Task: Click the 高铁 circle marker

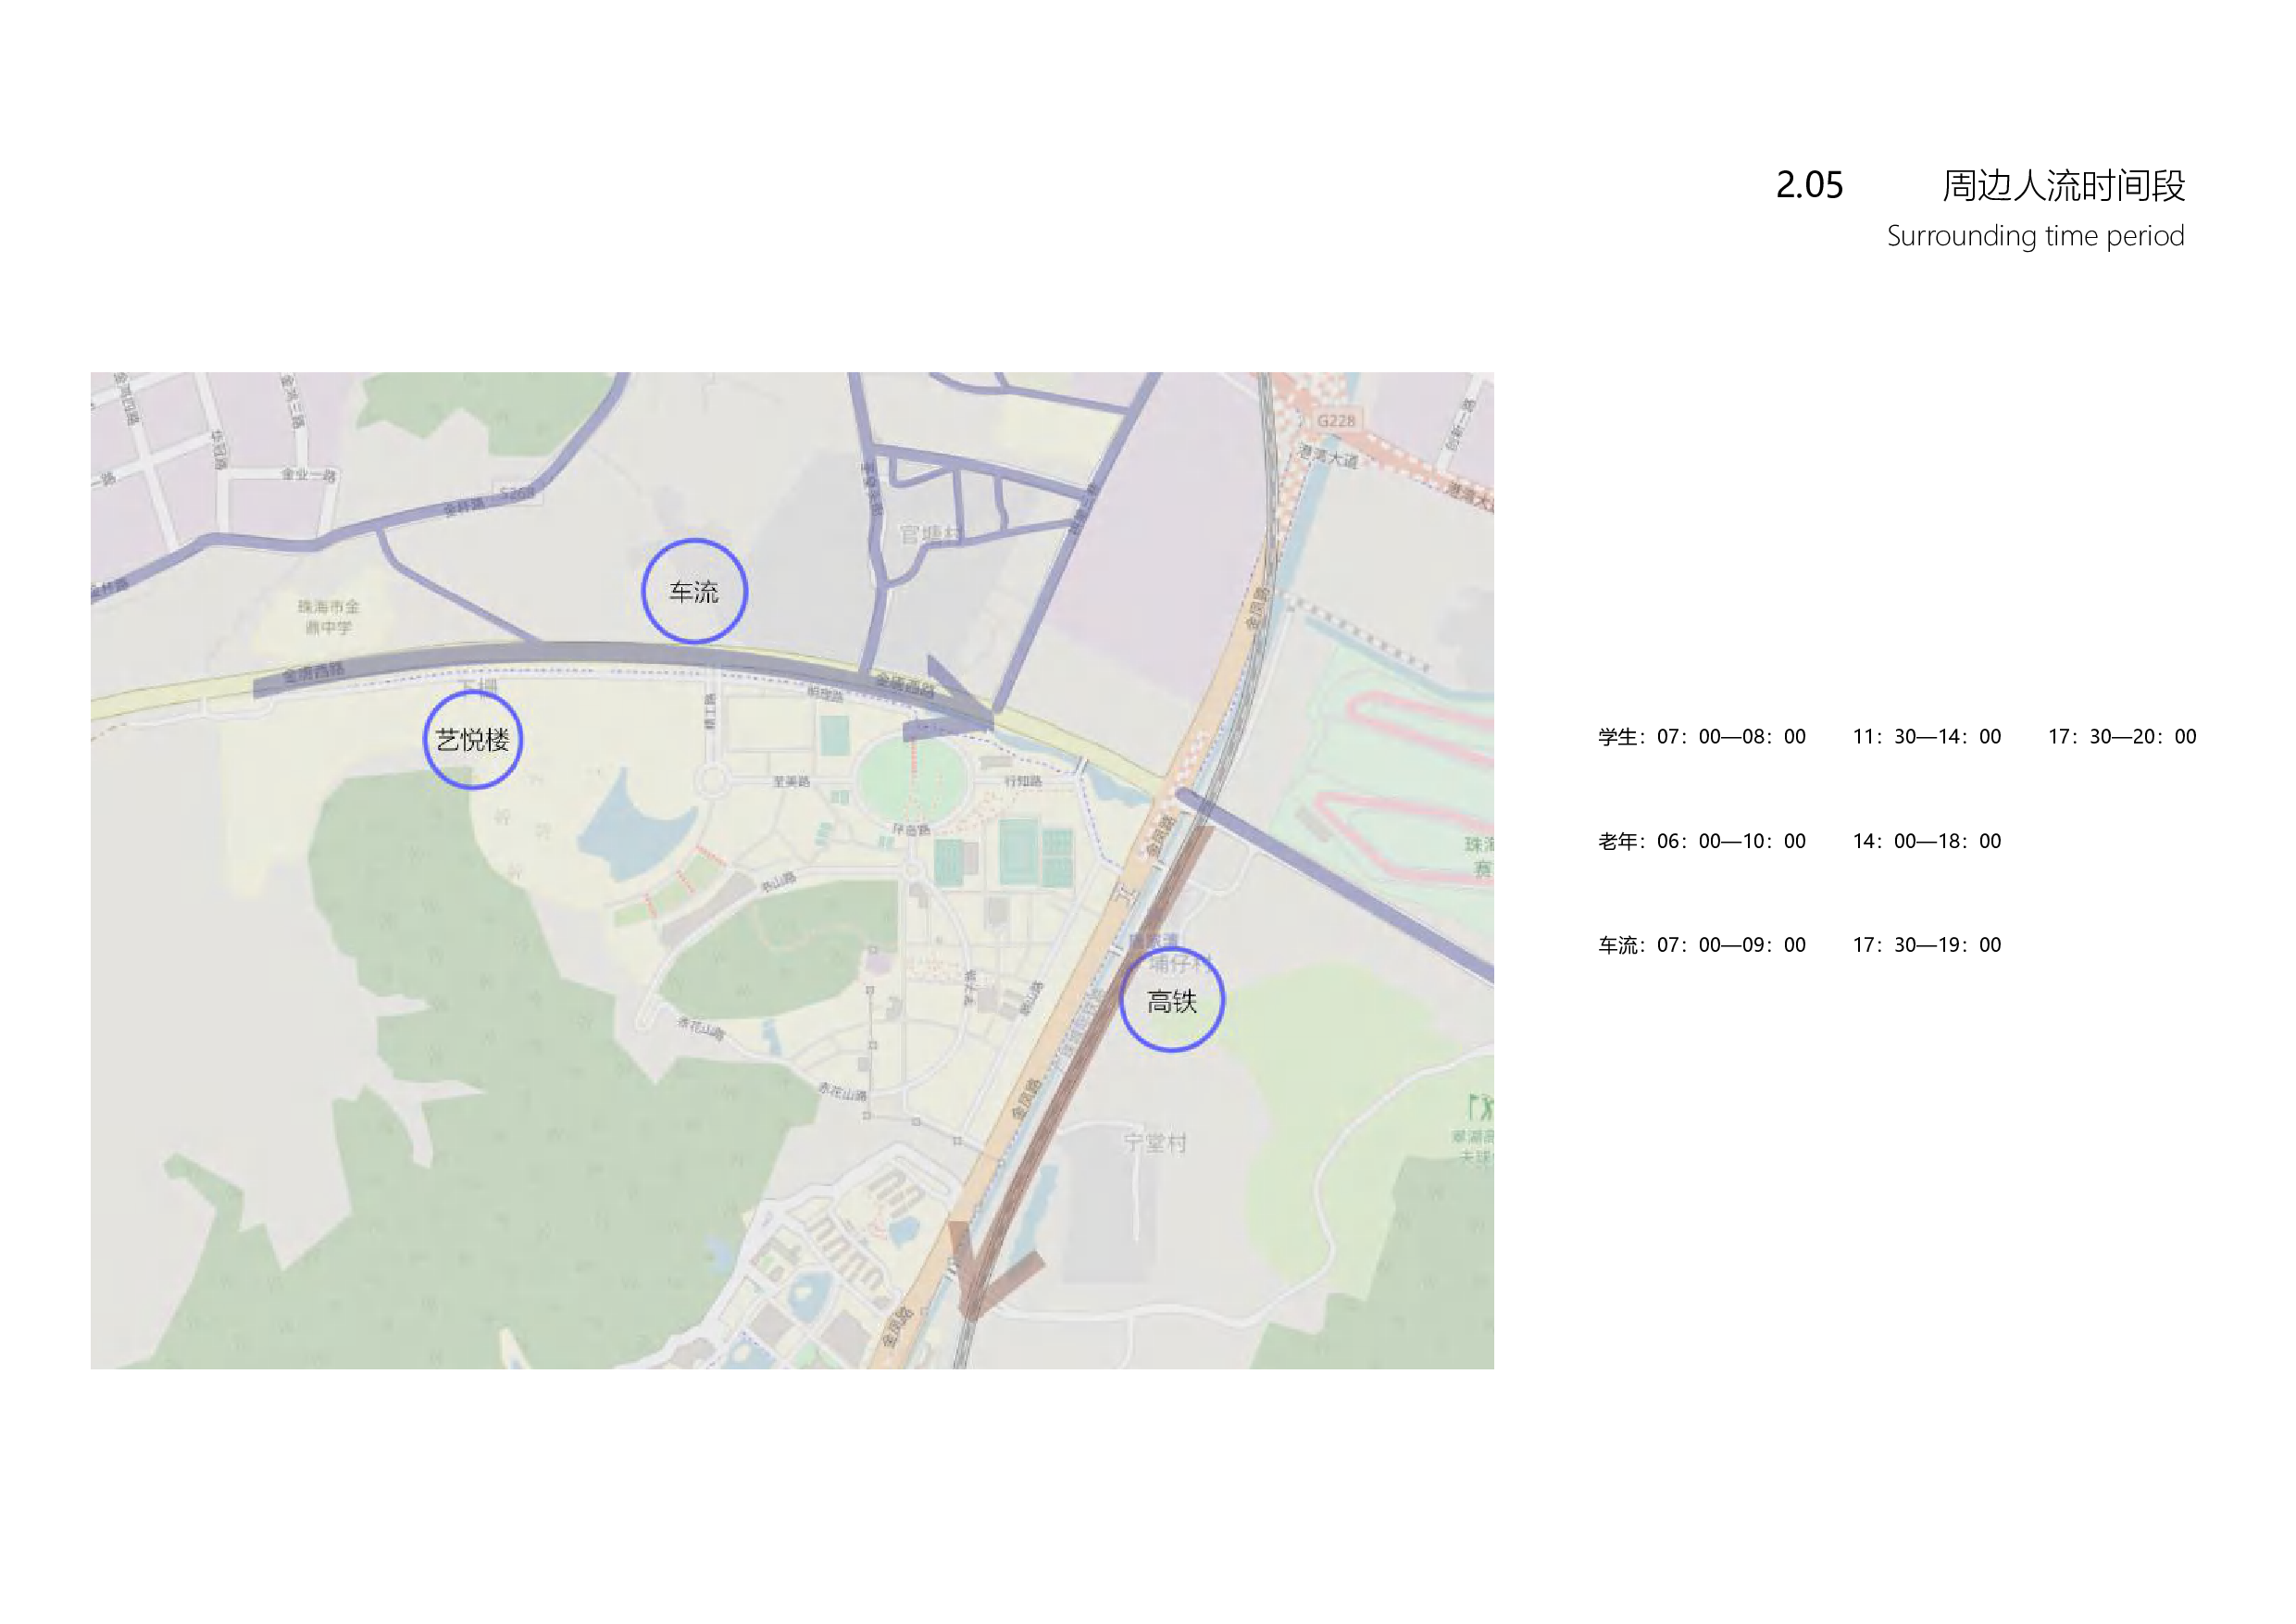Action: pos(1171,1000)
